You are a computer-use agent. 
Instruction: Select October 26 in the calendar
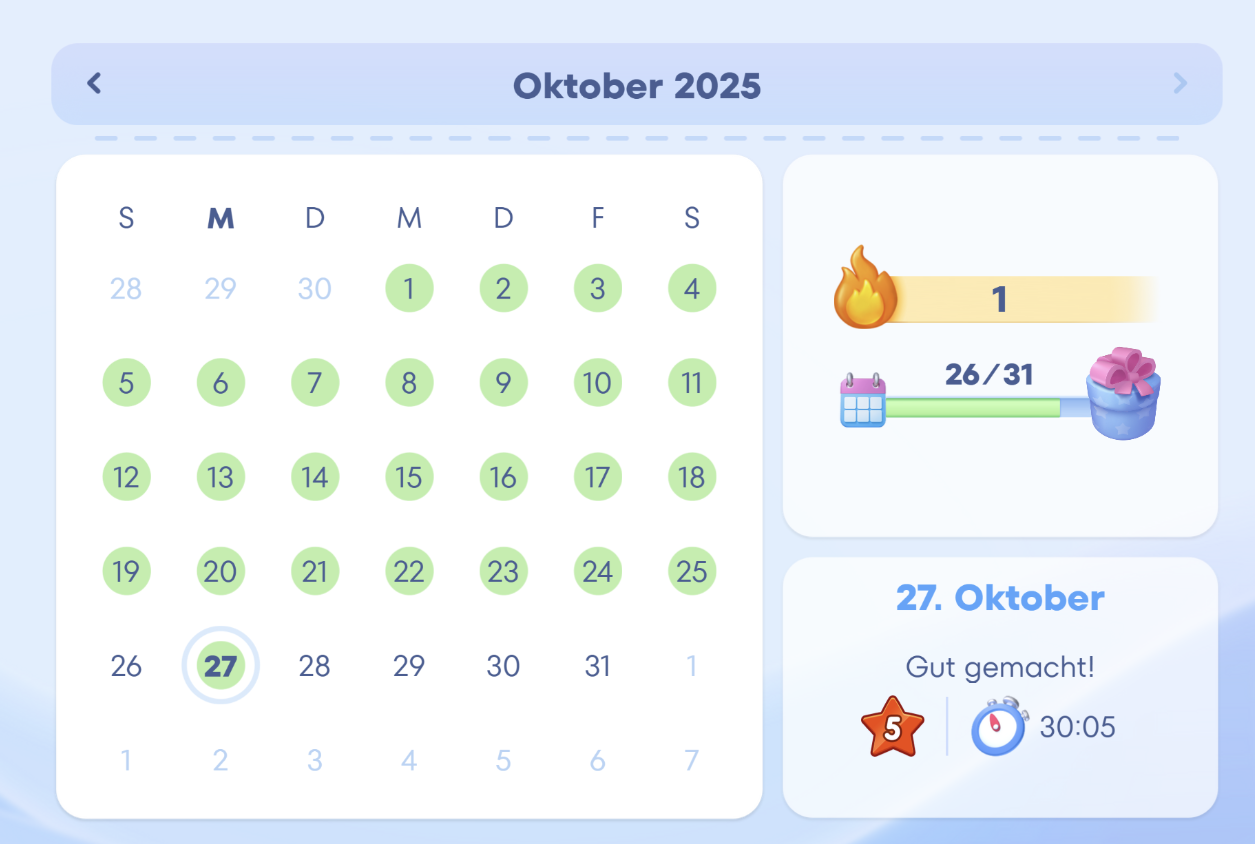(x=126, y=666)
